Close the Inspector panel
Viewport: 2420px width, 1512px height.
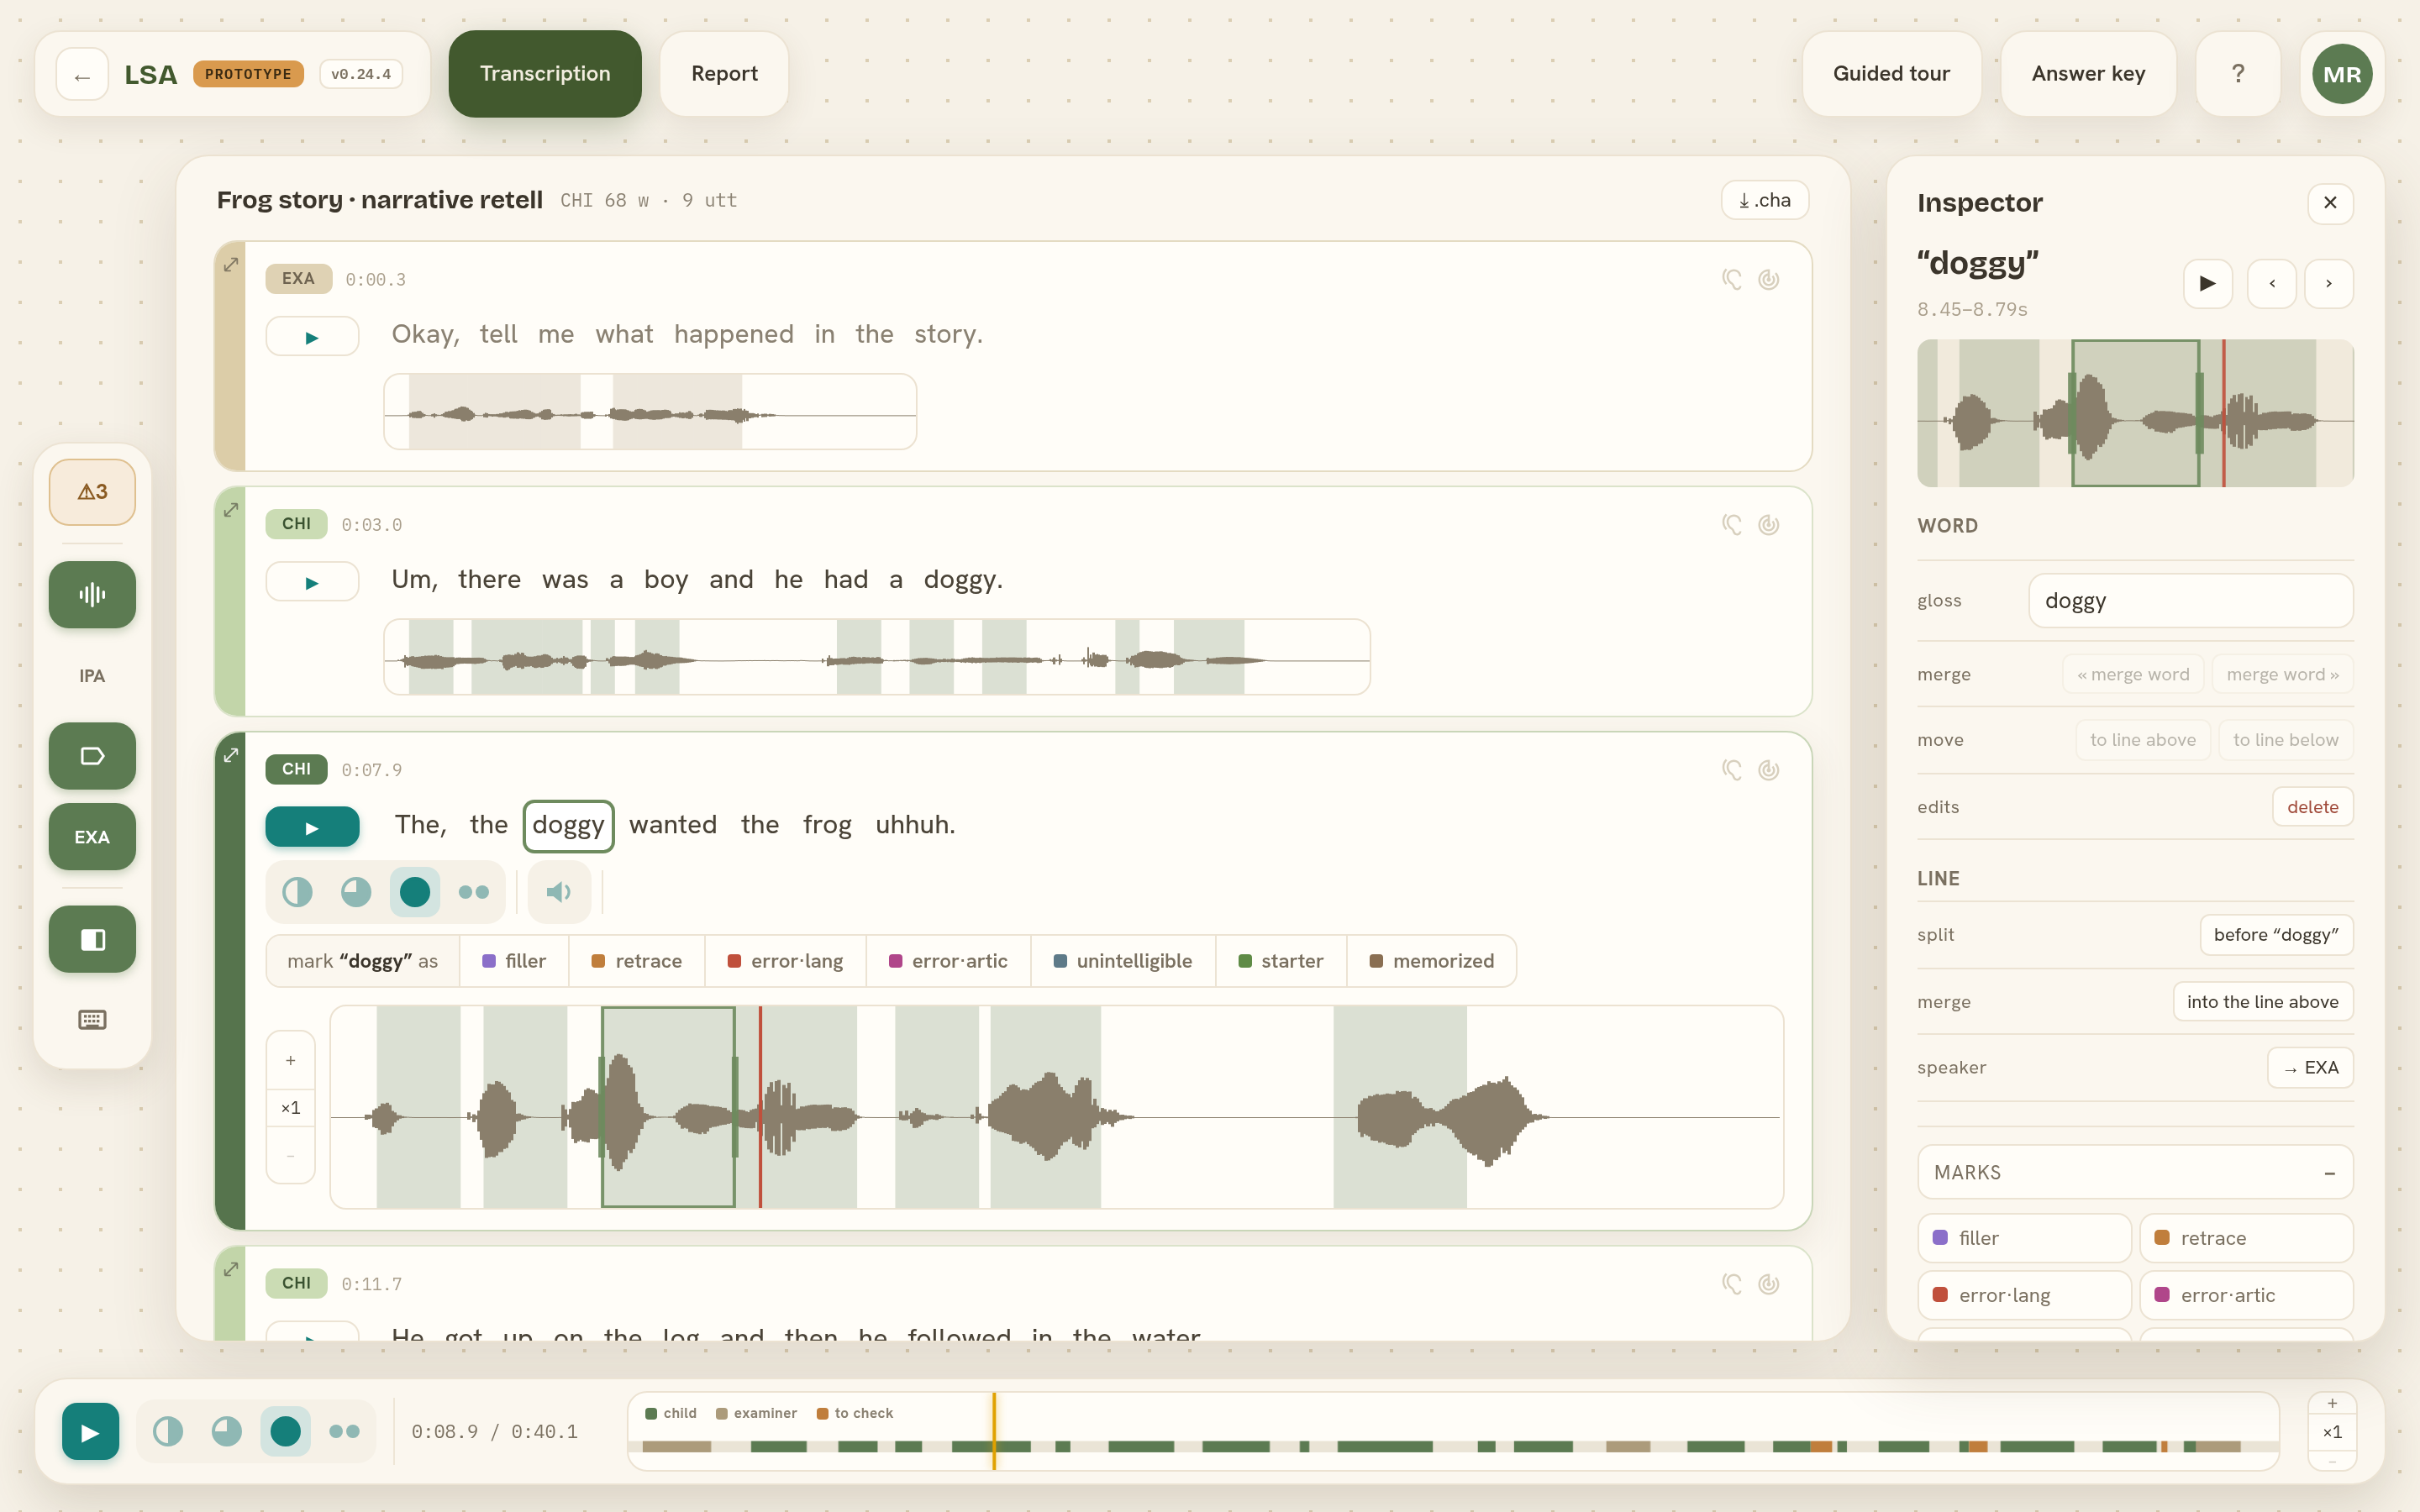2330,203
